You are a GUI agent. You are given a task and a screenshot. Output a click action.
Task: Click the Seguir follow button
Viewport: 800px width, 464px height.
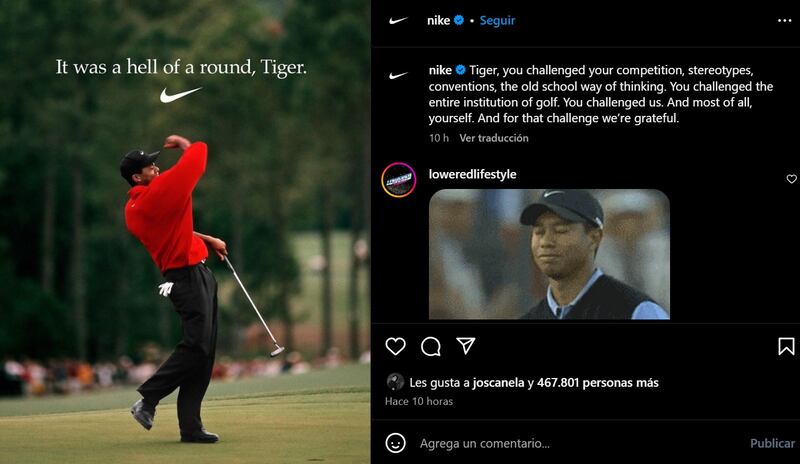click(x=497, y=20)
